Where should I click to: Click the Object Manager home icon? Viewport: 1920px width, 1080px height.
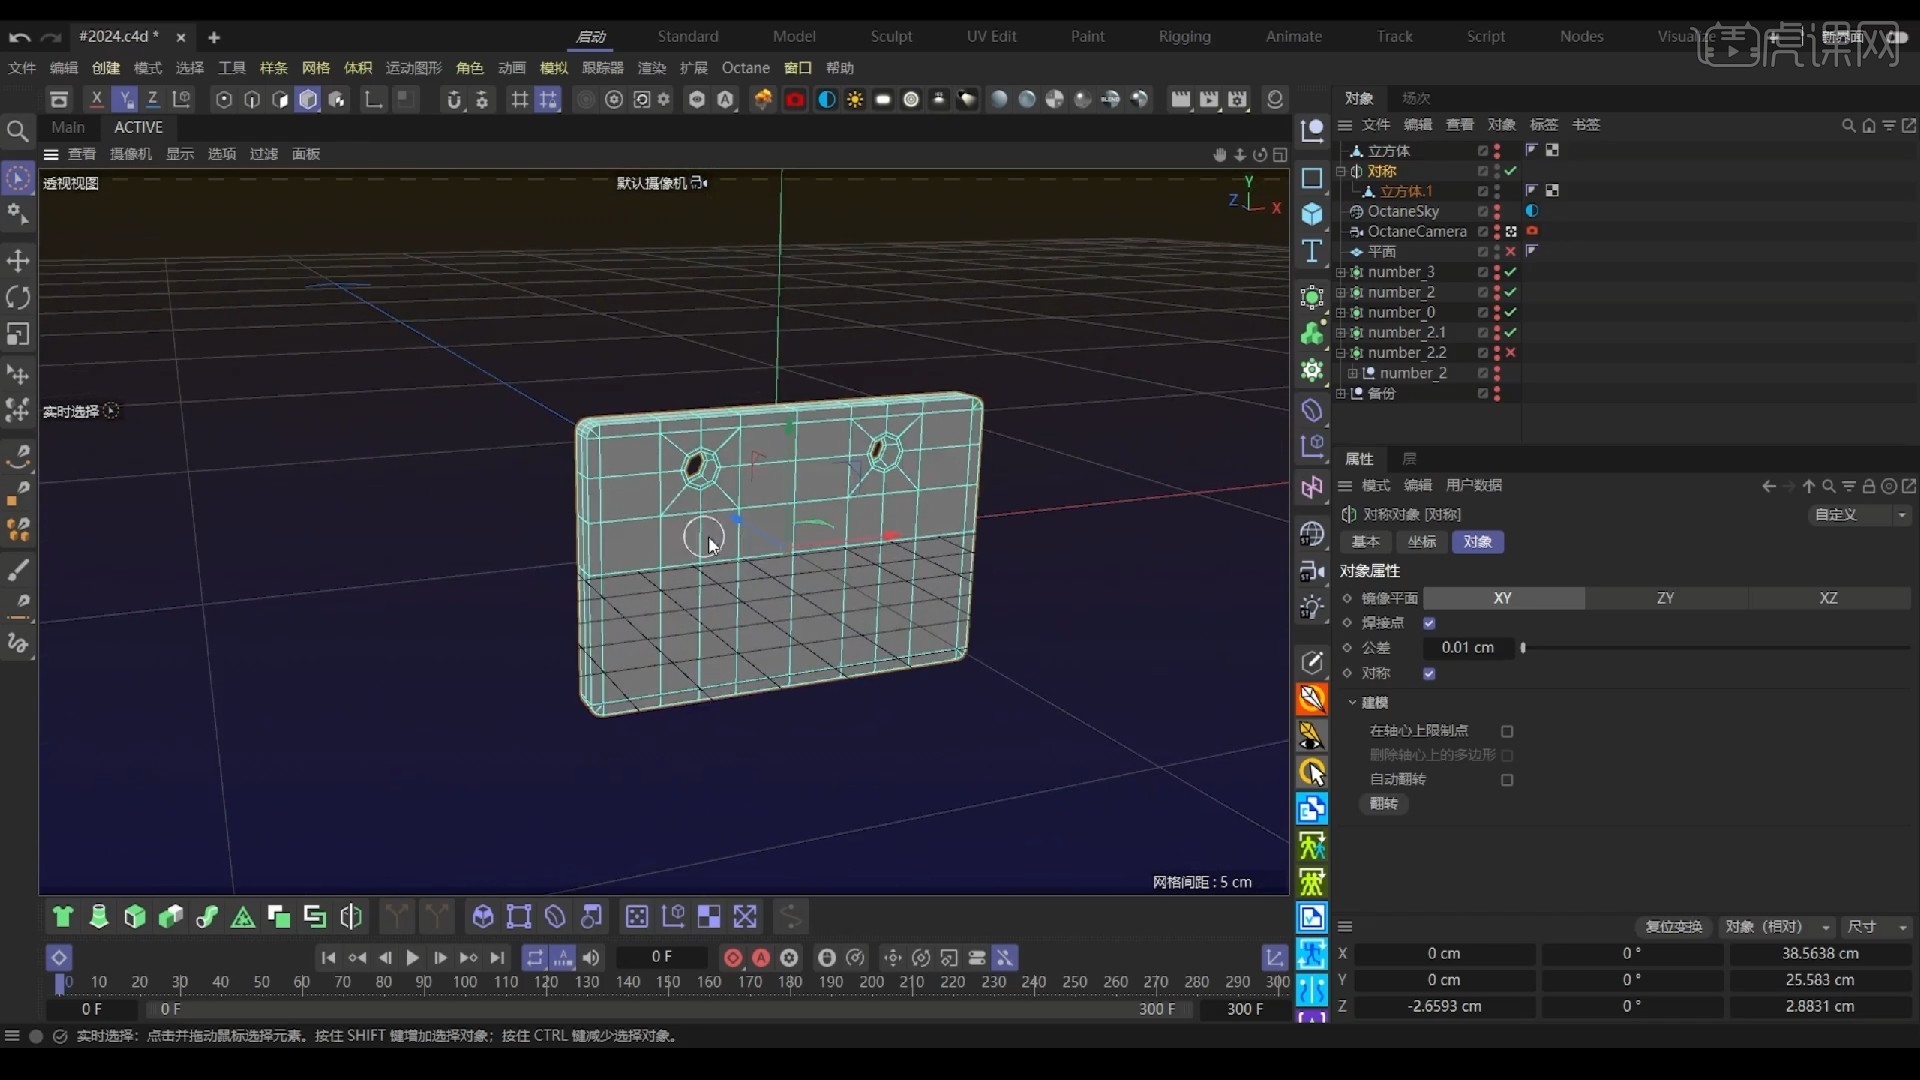pos(1868,125)
